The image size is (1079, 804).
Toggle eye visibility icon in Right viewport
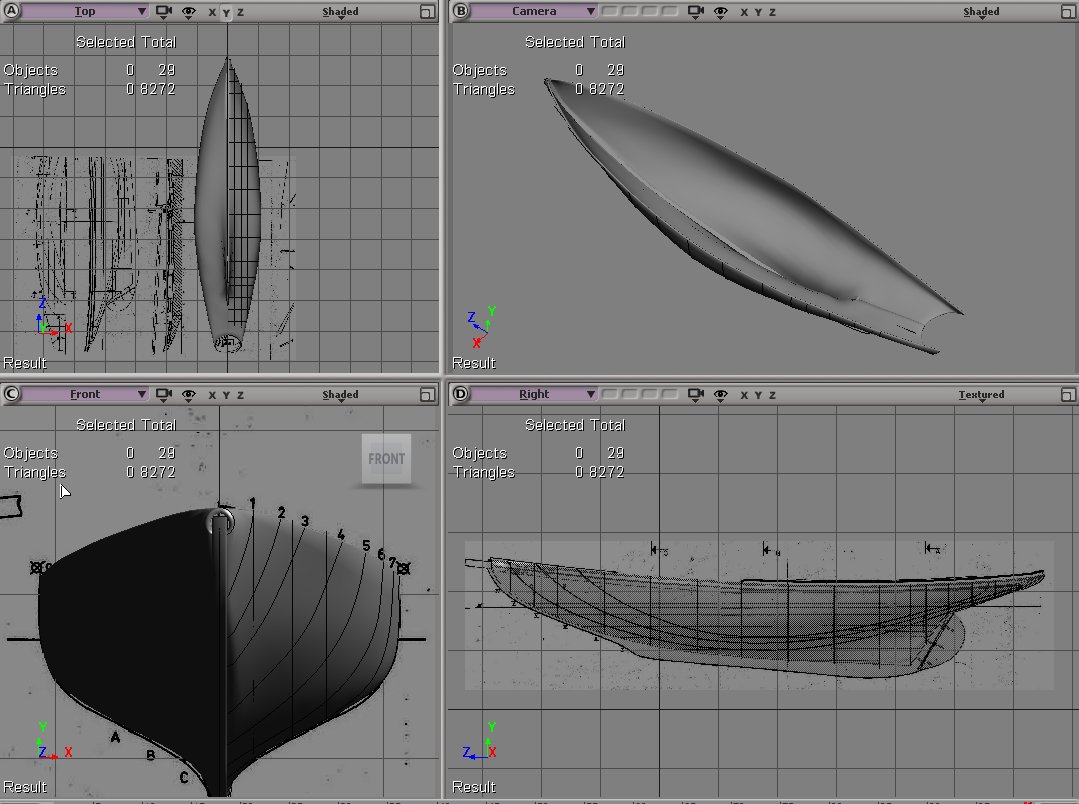(722, 395)
